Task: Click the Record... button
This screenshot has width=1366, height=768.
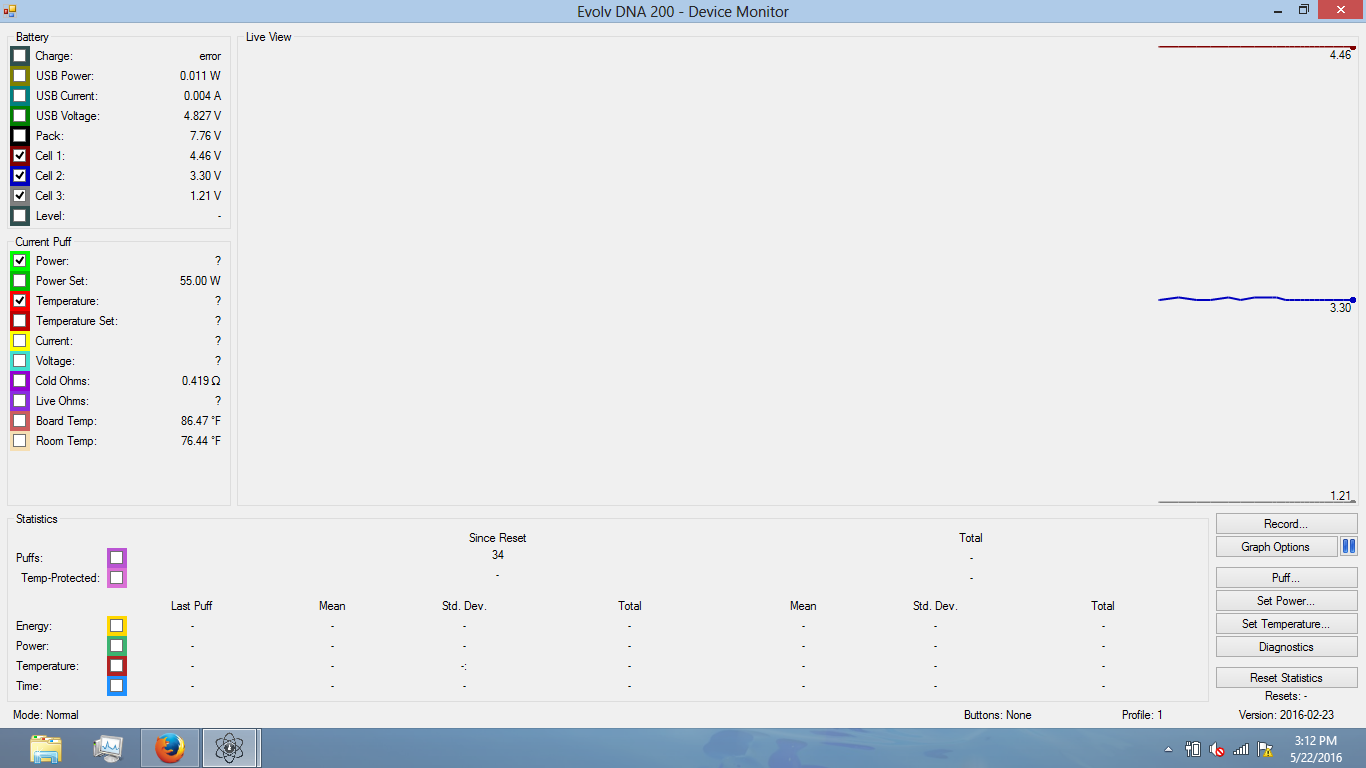Action: [x=1286, y=524]
